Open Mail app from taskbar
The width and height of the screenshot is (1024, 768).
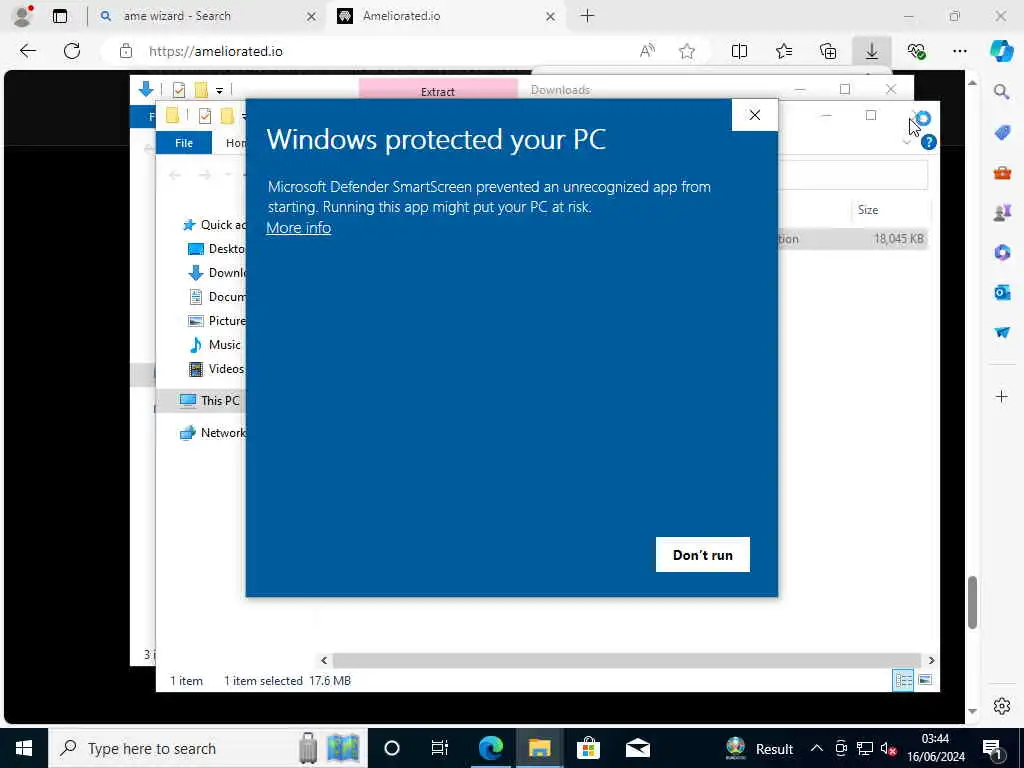[x=637, y=748]
